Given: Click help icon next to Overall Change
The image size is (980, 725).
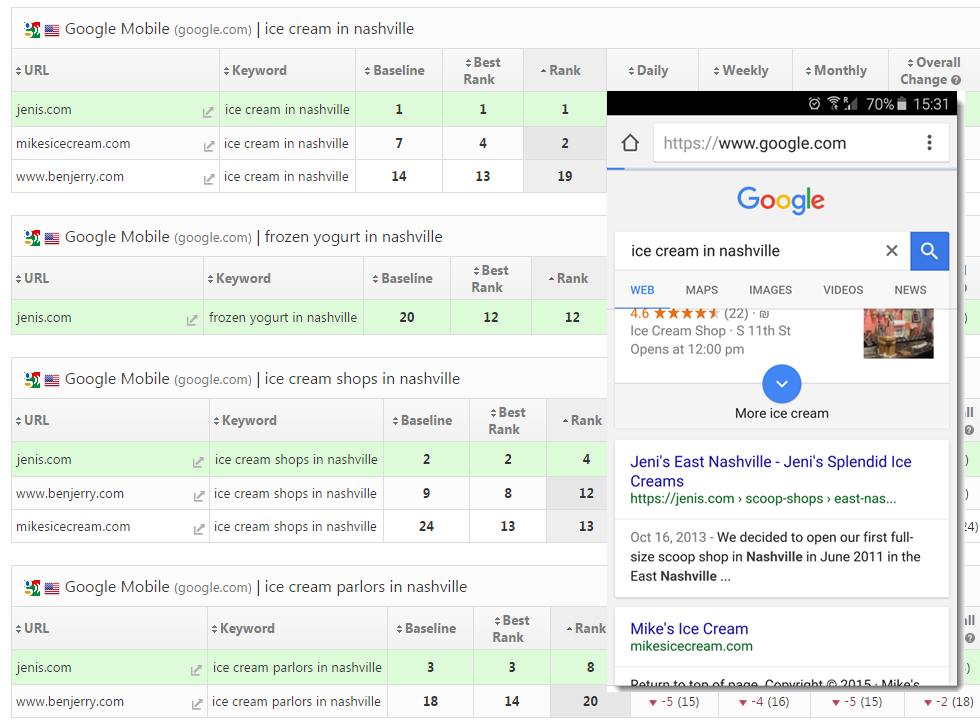Looking at the screenshot, I should click(x=956, y=80).
